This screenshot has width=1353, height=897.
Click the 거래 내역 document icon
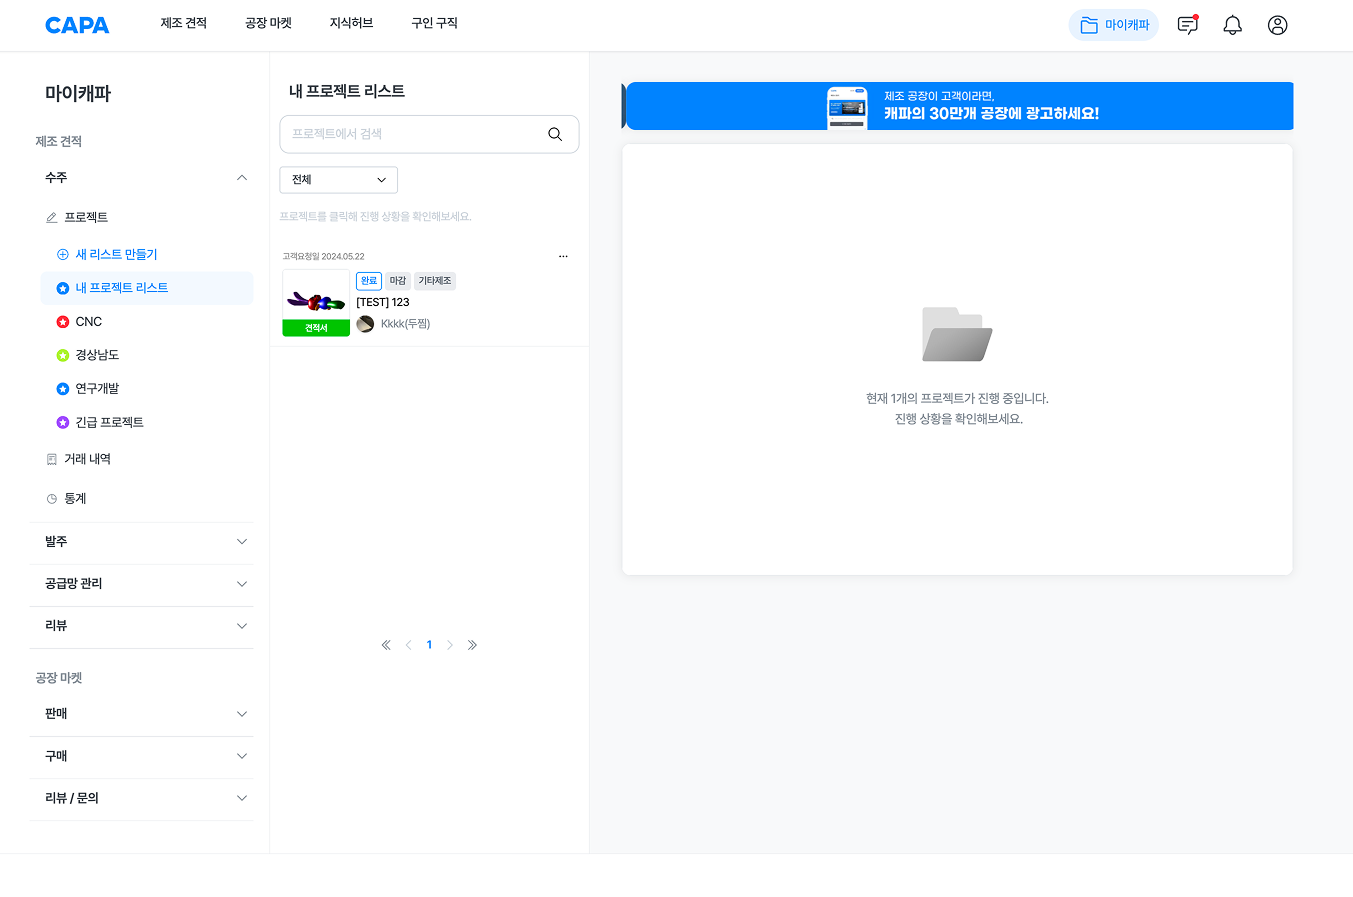(51, 458)
